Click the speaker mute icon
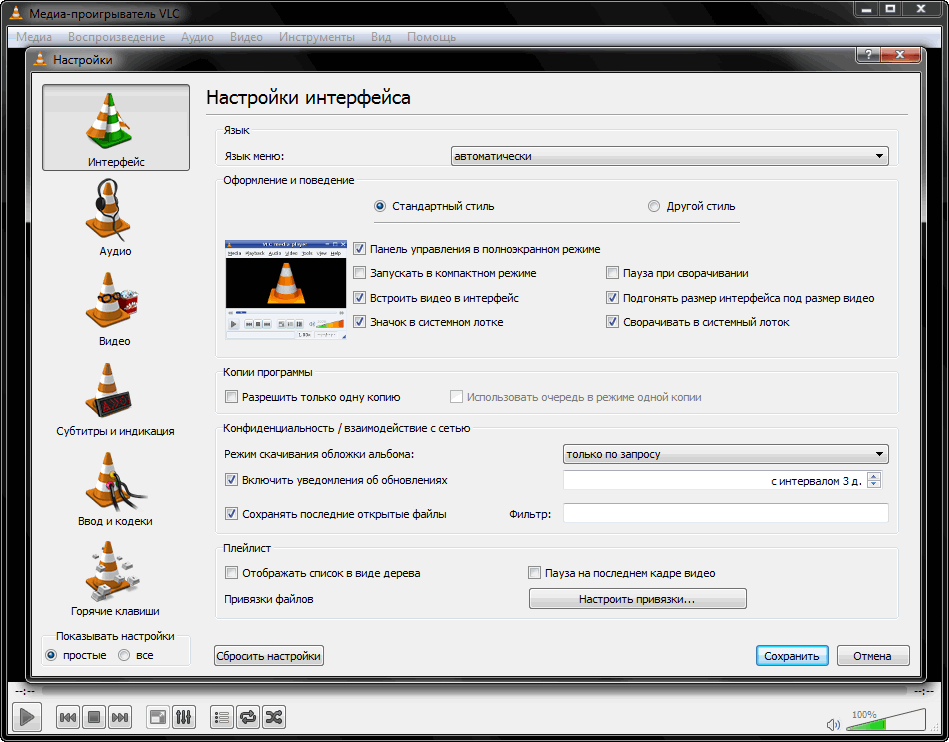The height and width of the screenshot is (742, 949). (x=834, y=724)
